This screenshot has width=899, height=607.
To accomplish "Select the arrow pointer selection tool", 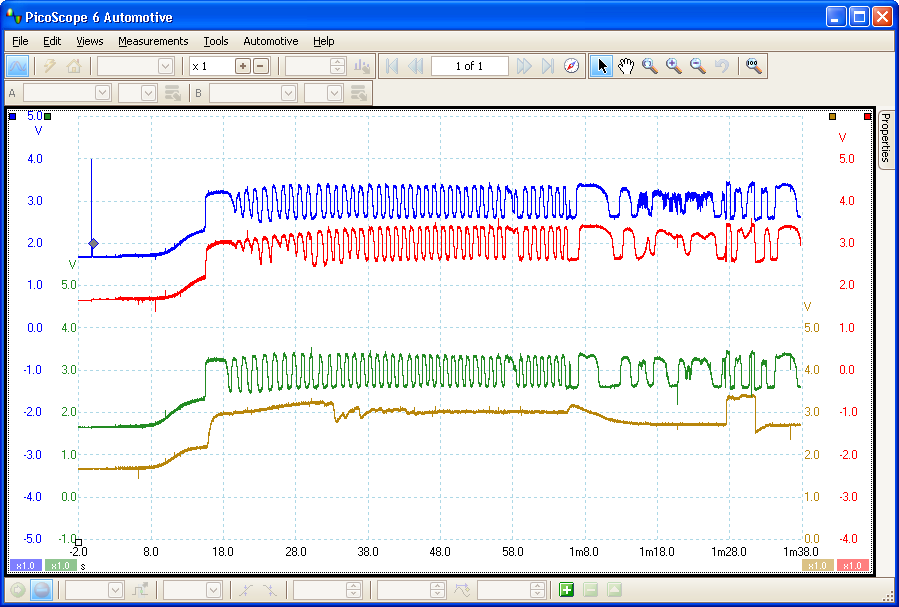I will coord(601,66).
